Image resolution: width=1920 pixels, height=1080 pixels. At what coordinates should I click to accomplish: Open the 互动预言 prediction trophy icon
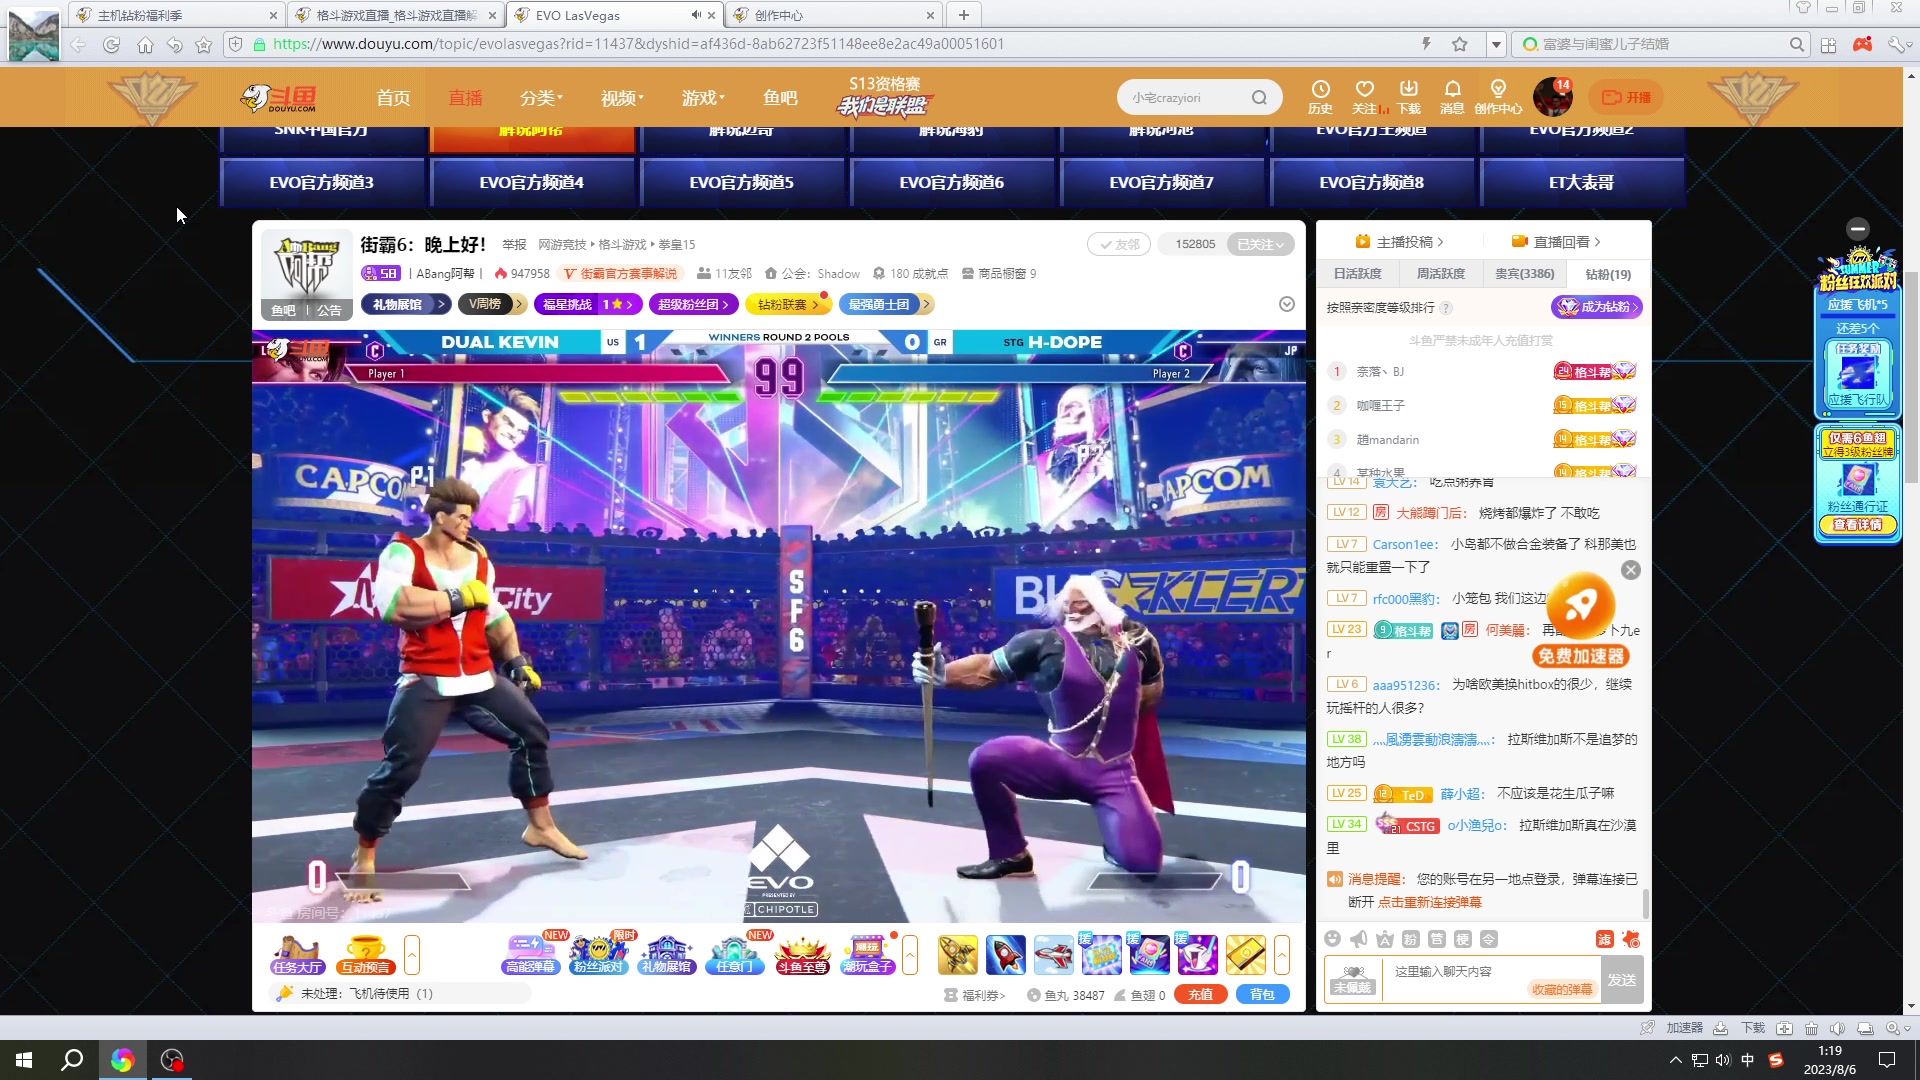click(365, 955)
